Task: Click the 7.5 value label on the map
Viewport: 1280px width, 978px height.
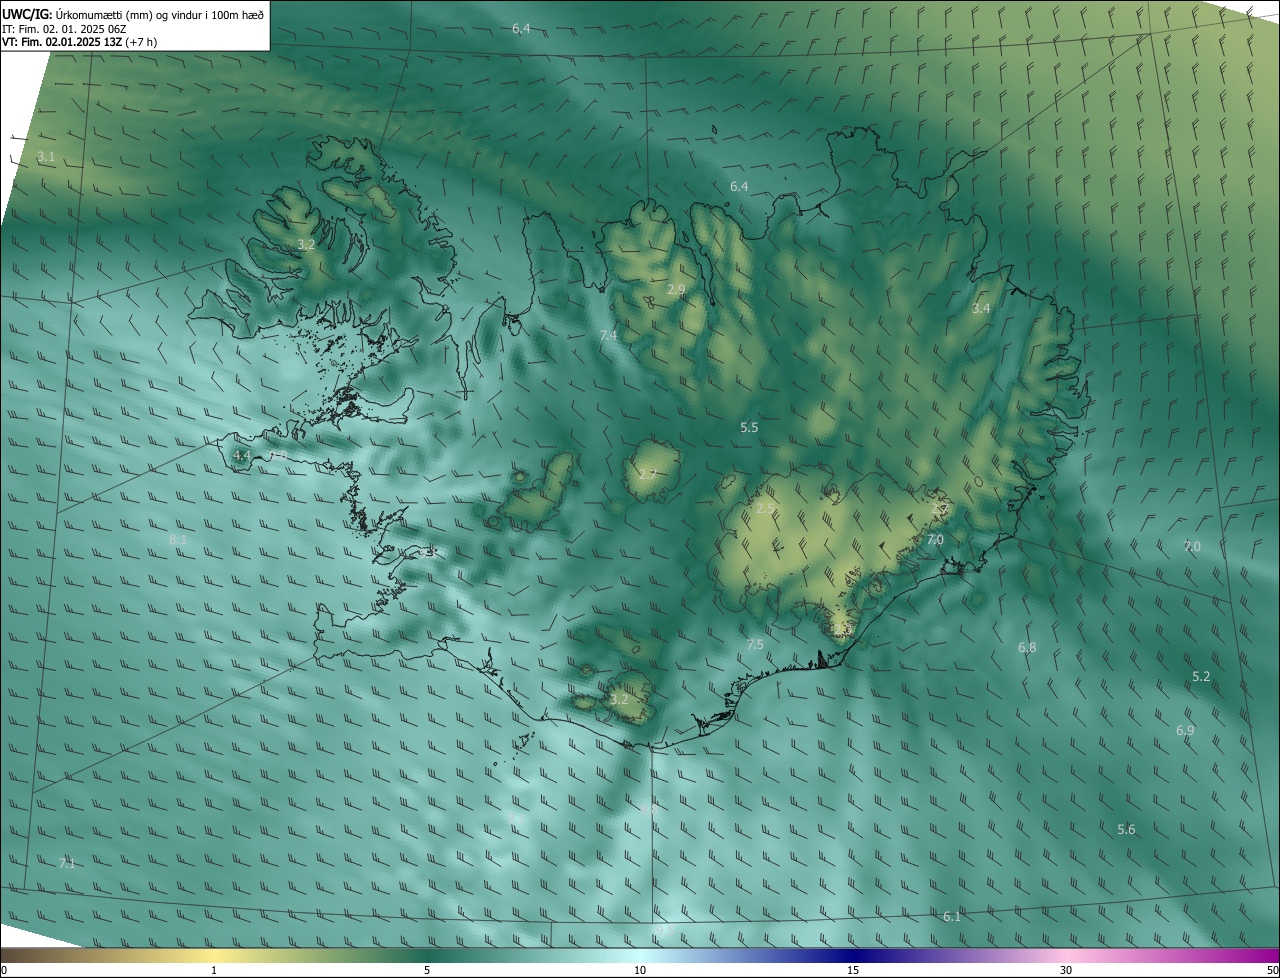Action: click(755, 645)
